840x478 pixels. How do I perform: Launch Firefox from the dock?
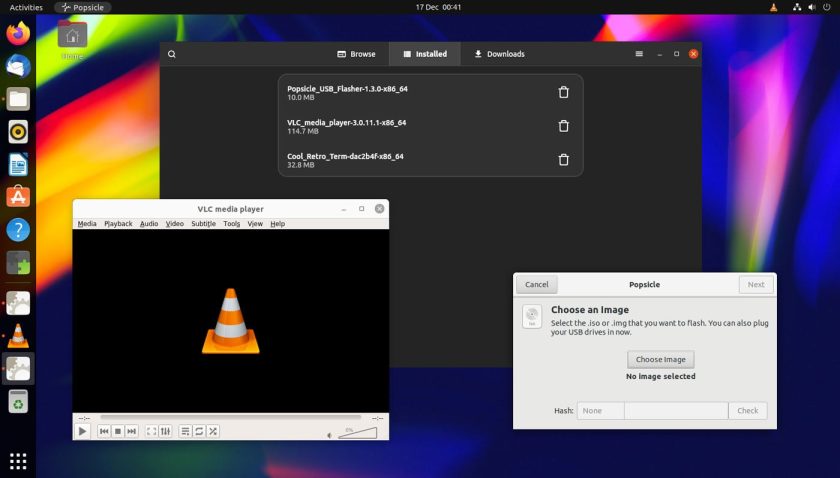[x=18, y=33]
